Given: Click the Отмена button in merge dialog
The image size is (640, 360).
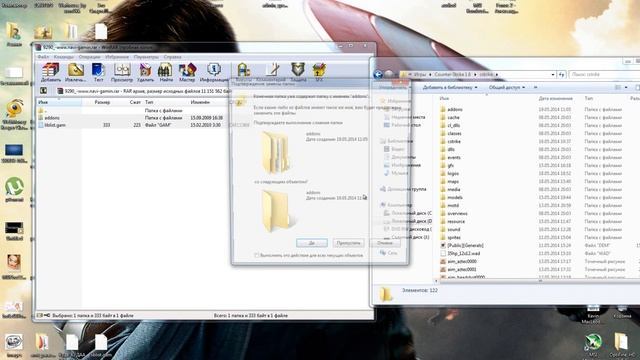Looking at the screenshot, I should (384, 243).
